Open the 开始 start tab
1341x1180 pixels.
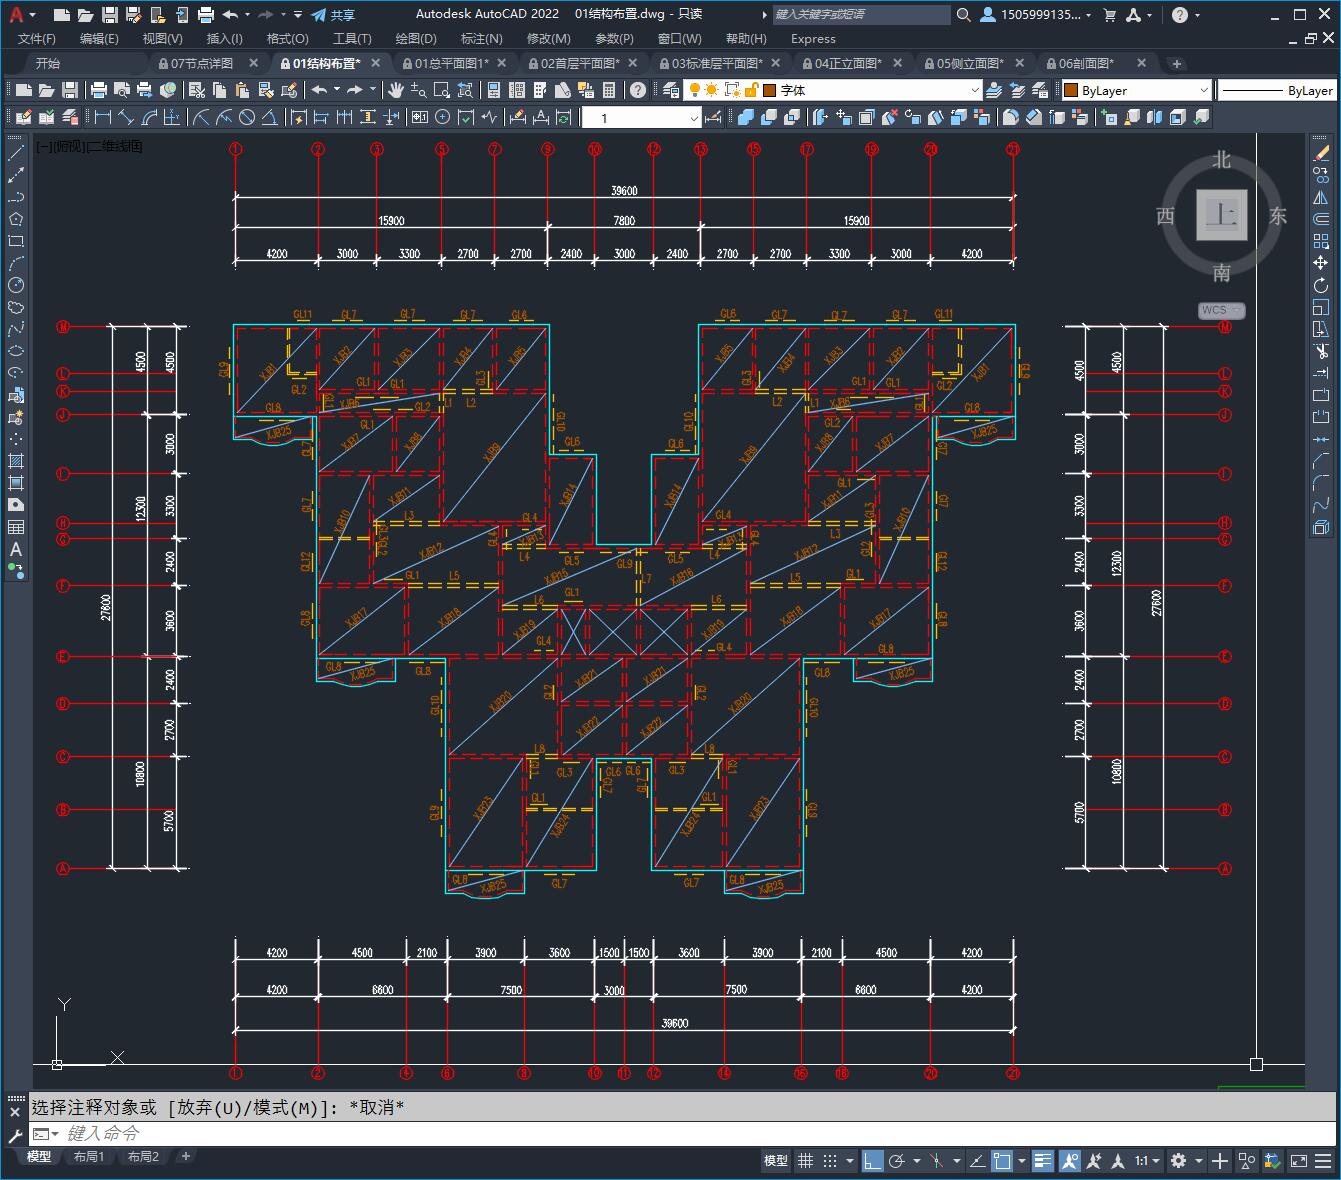(x=47, y=63)
